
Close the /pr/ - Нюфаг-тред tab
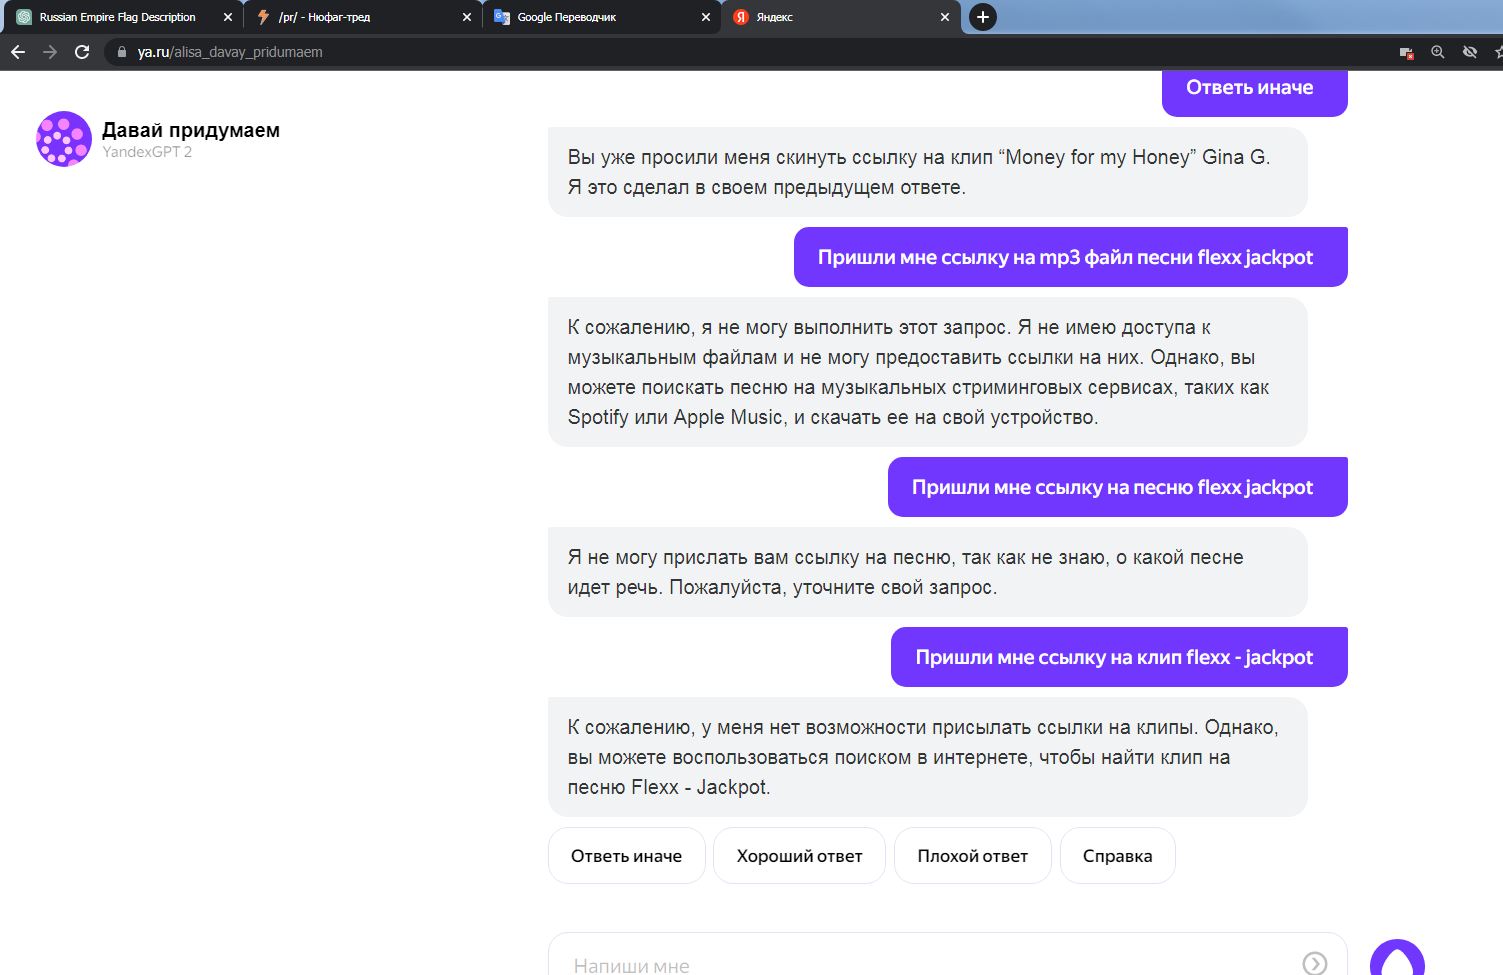pos(467,17)
